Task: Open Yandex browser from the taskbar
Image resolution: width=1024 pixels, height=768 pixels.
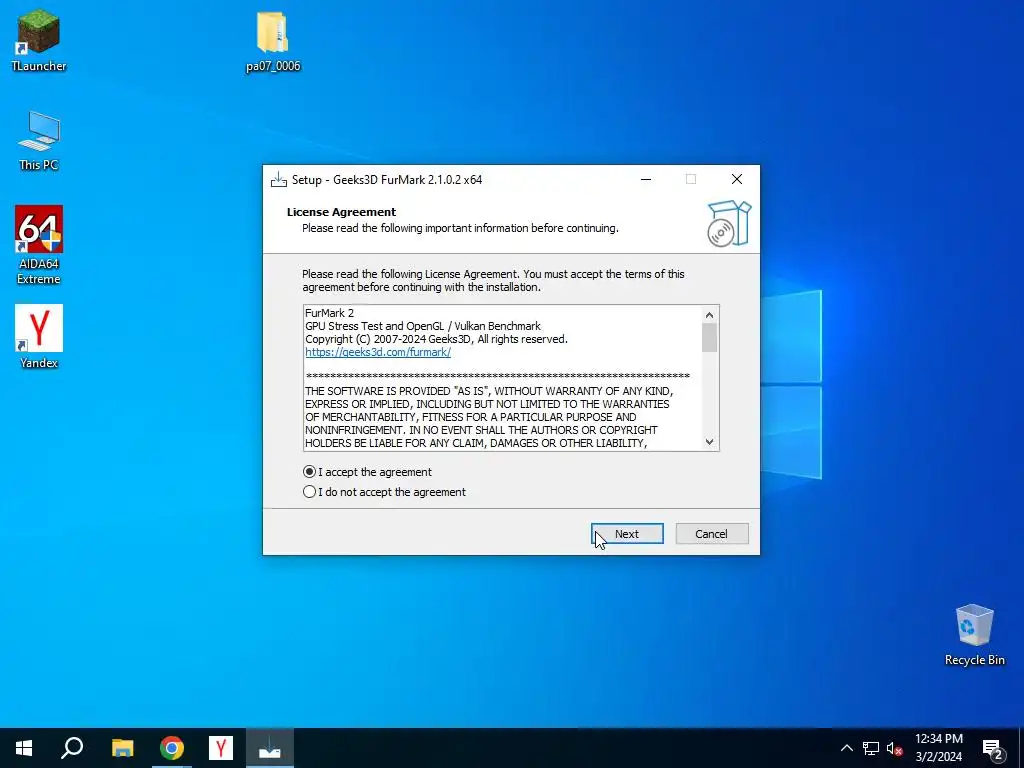Action: pyautogui.click(x=221, y=748)
